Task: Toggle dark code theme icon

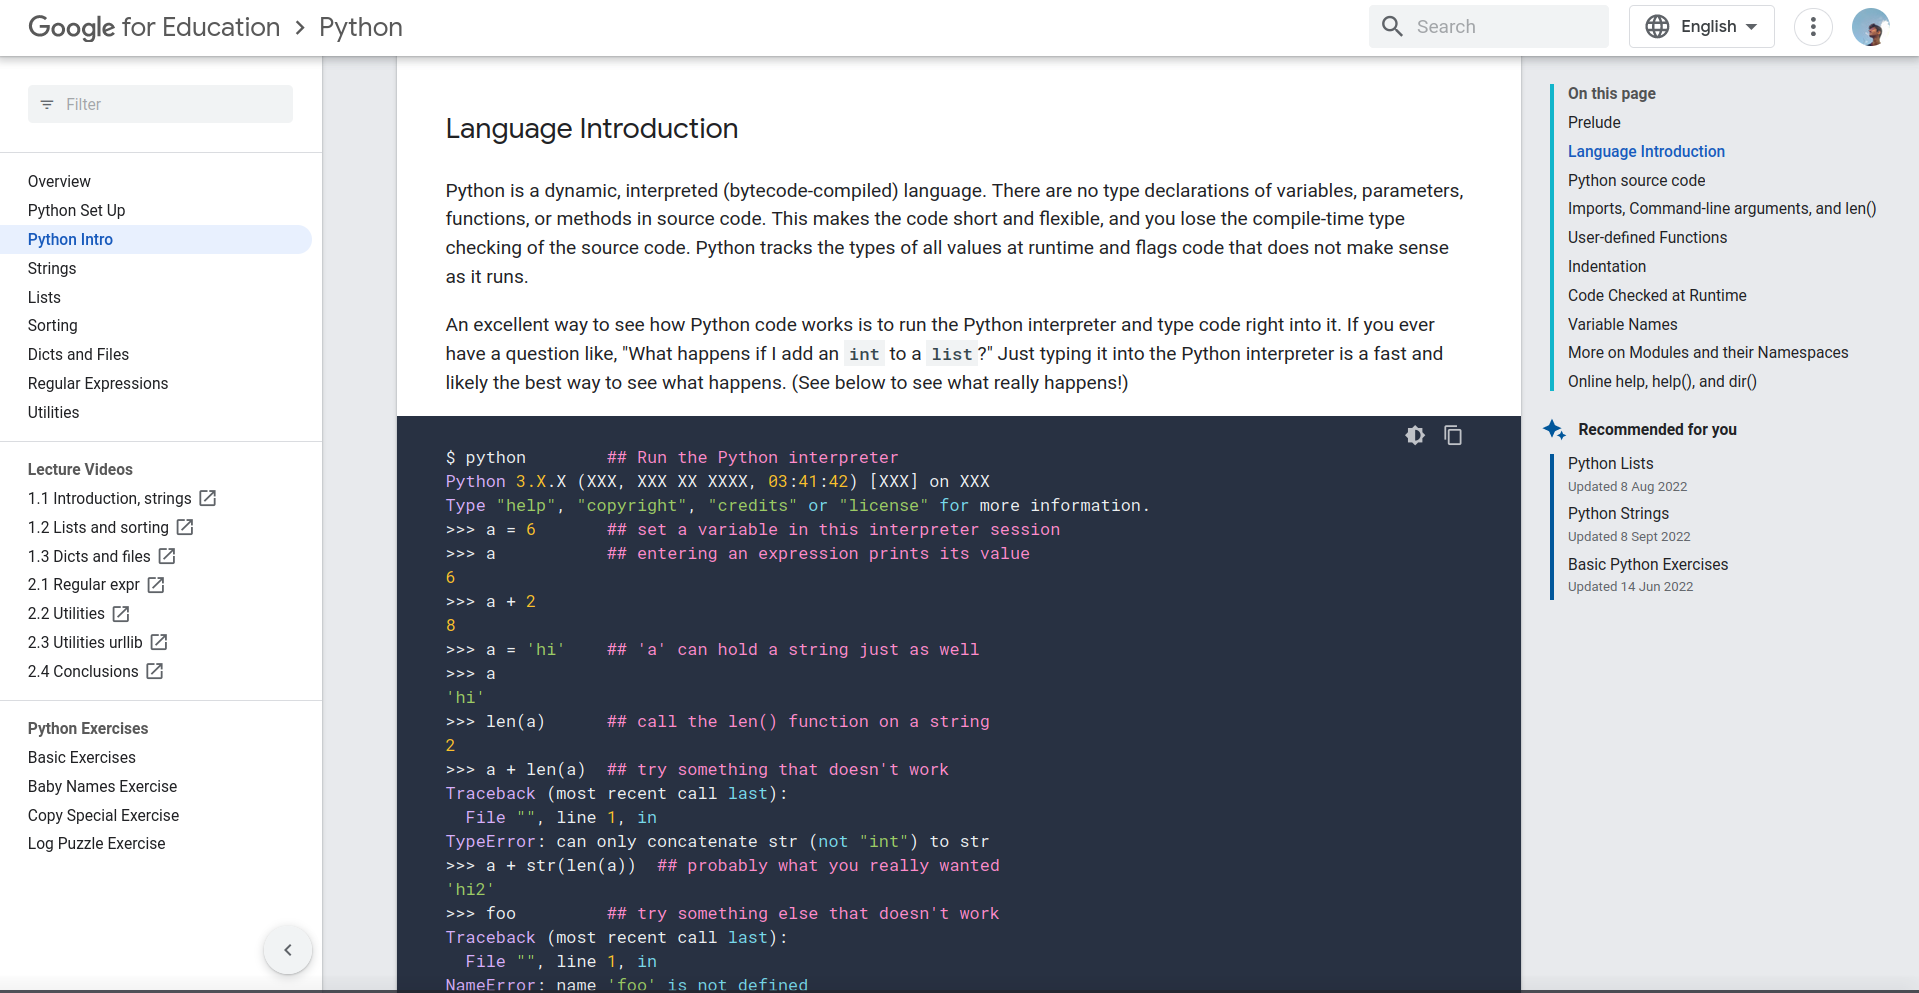Action: pos(1415,435)
